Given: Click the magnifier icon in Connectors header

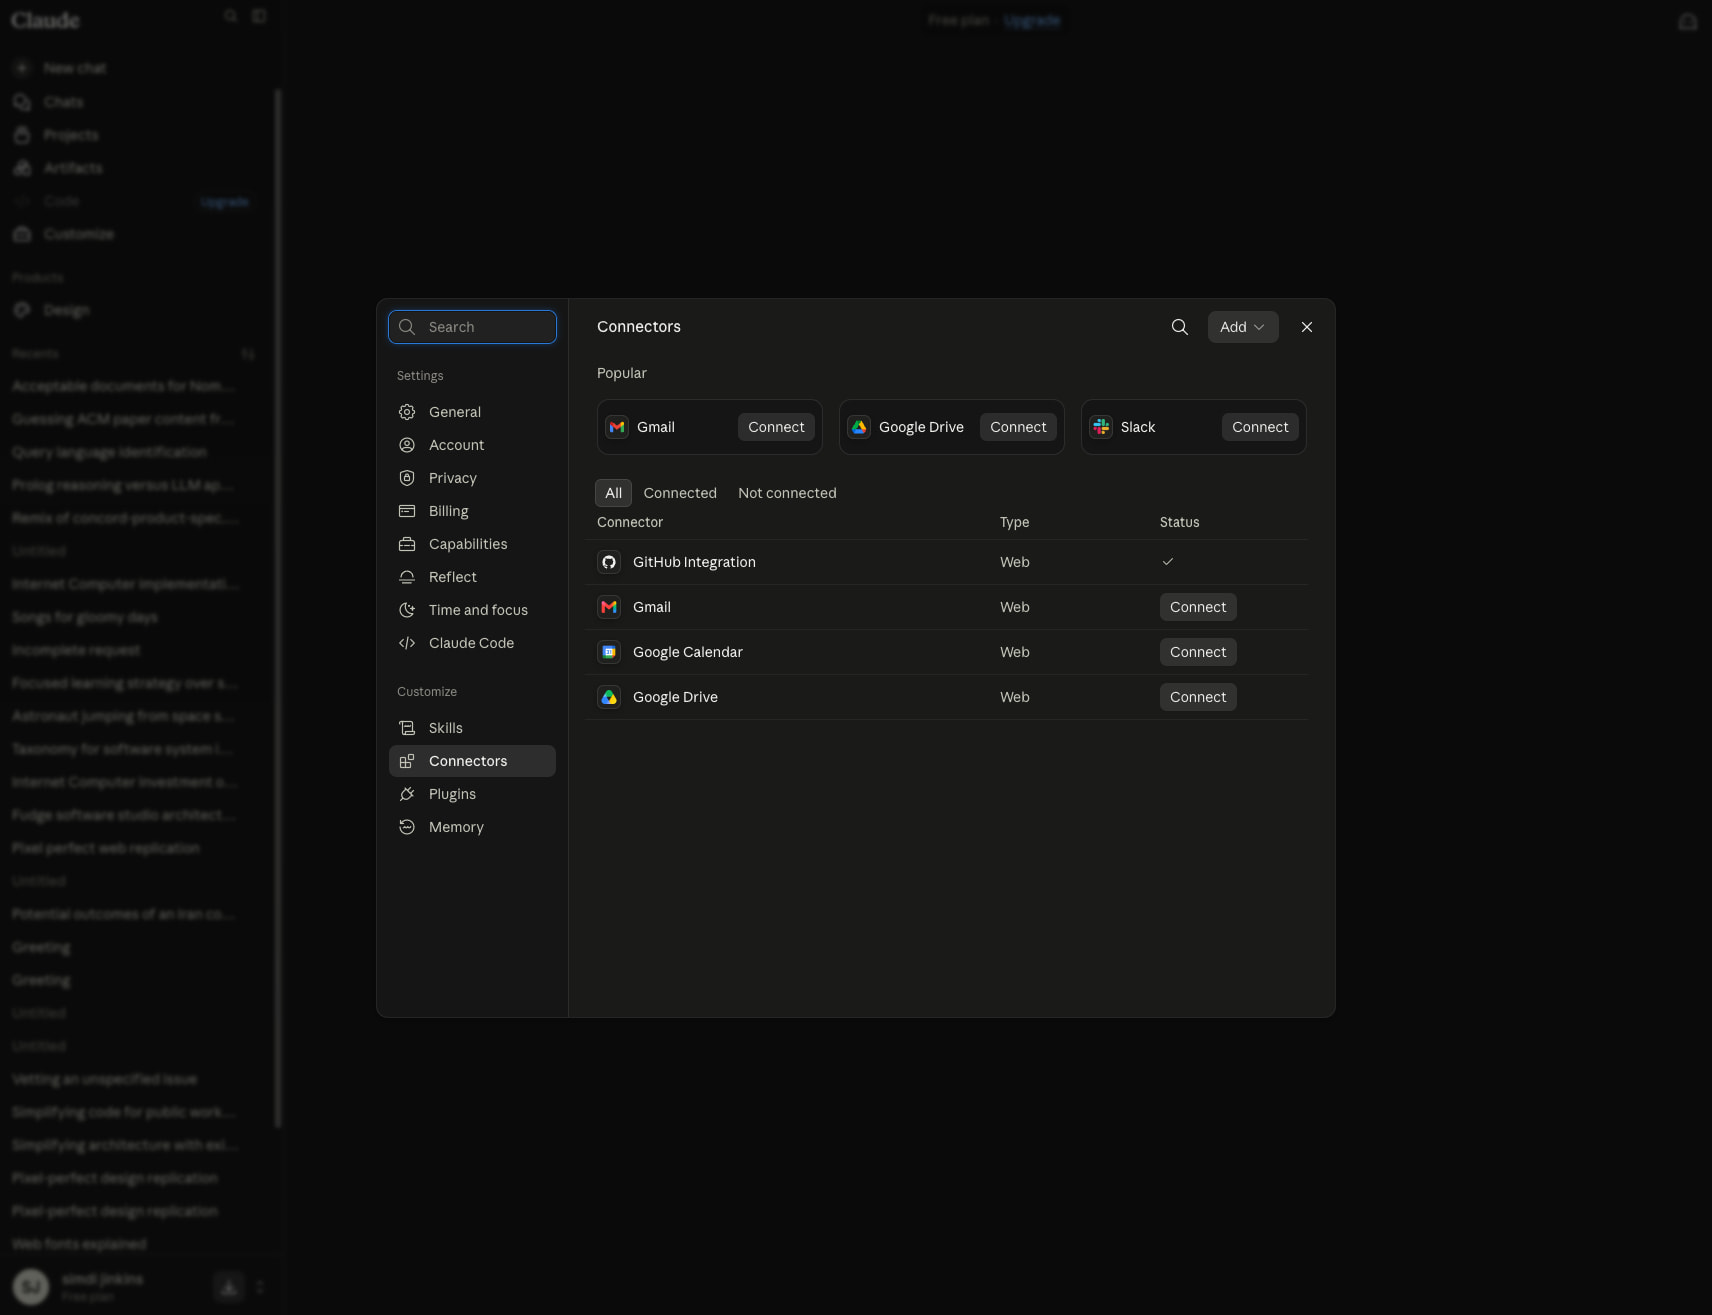Looking at the screenshot, I should pyautogui.click(x=1180, y=327).
